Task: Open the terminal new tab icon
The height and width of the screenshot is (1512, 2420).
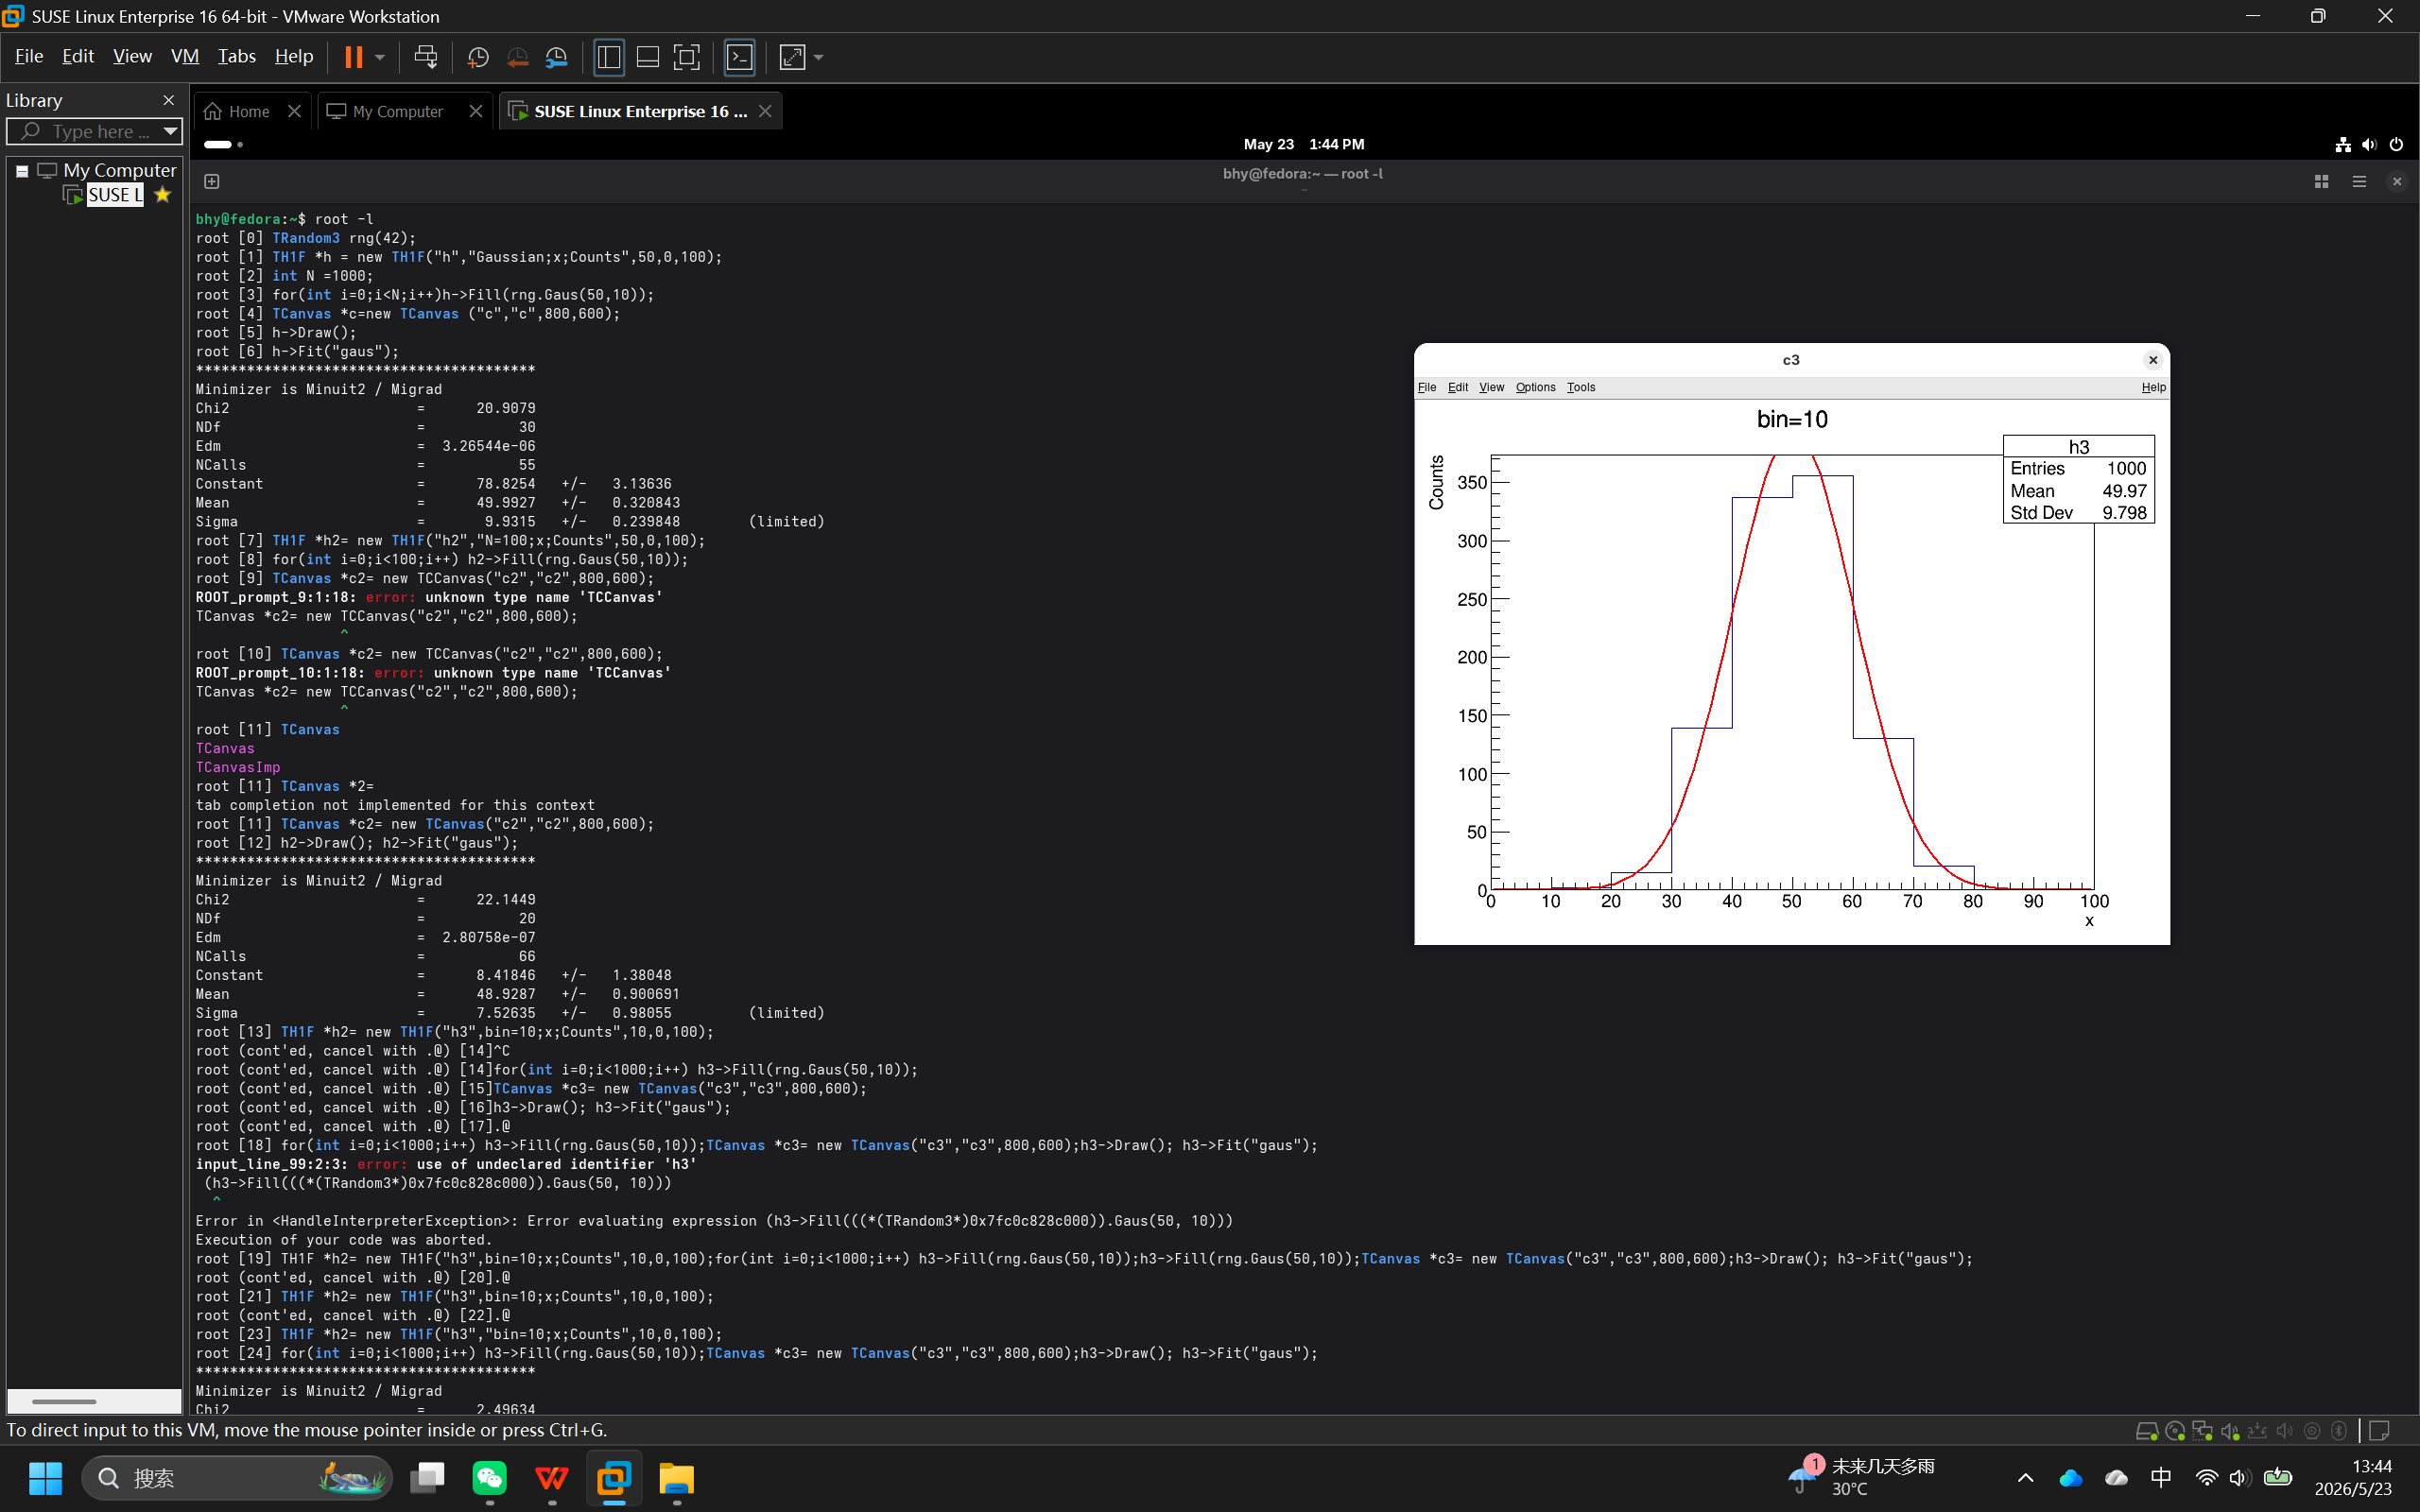Action: [x=212, y=181]
